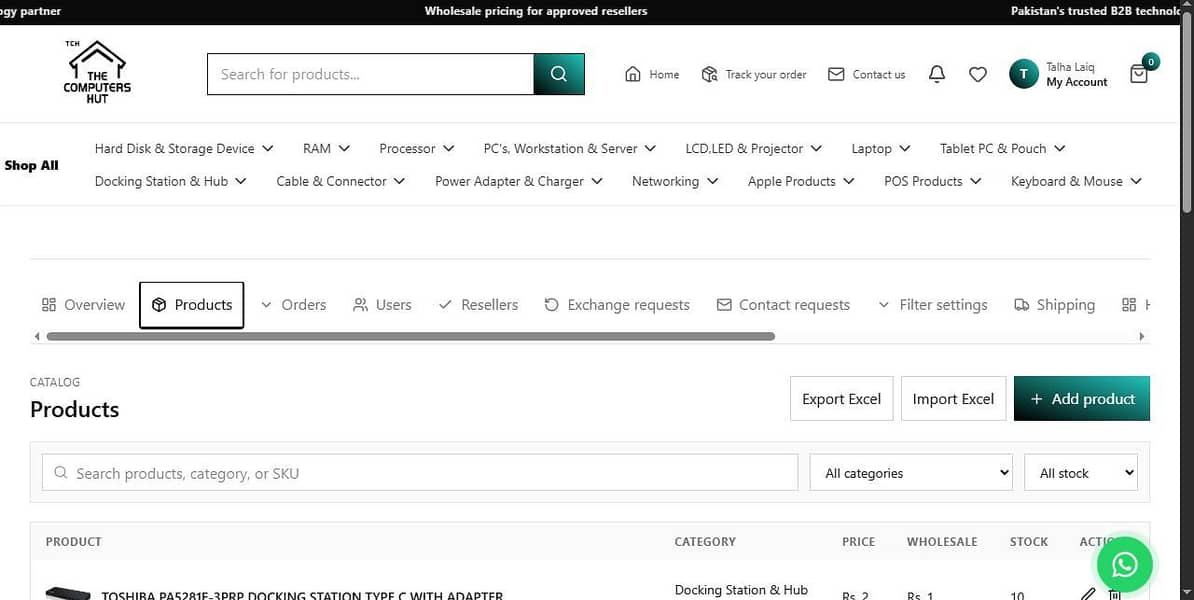
Task: Expand Cable & Connector menu
Action: tap(340, 181)
